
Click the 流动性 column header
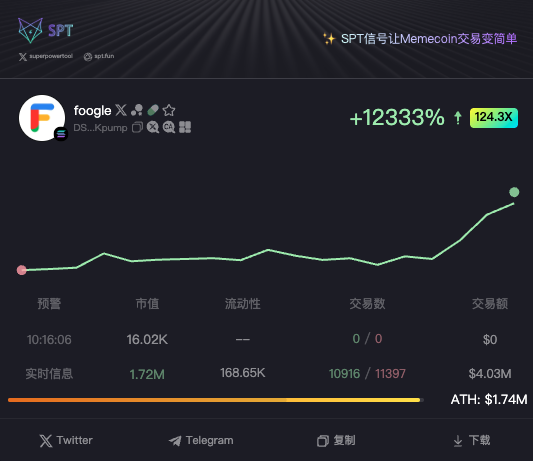243,304
